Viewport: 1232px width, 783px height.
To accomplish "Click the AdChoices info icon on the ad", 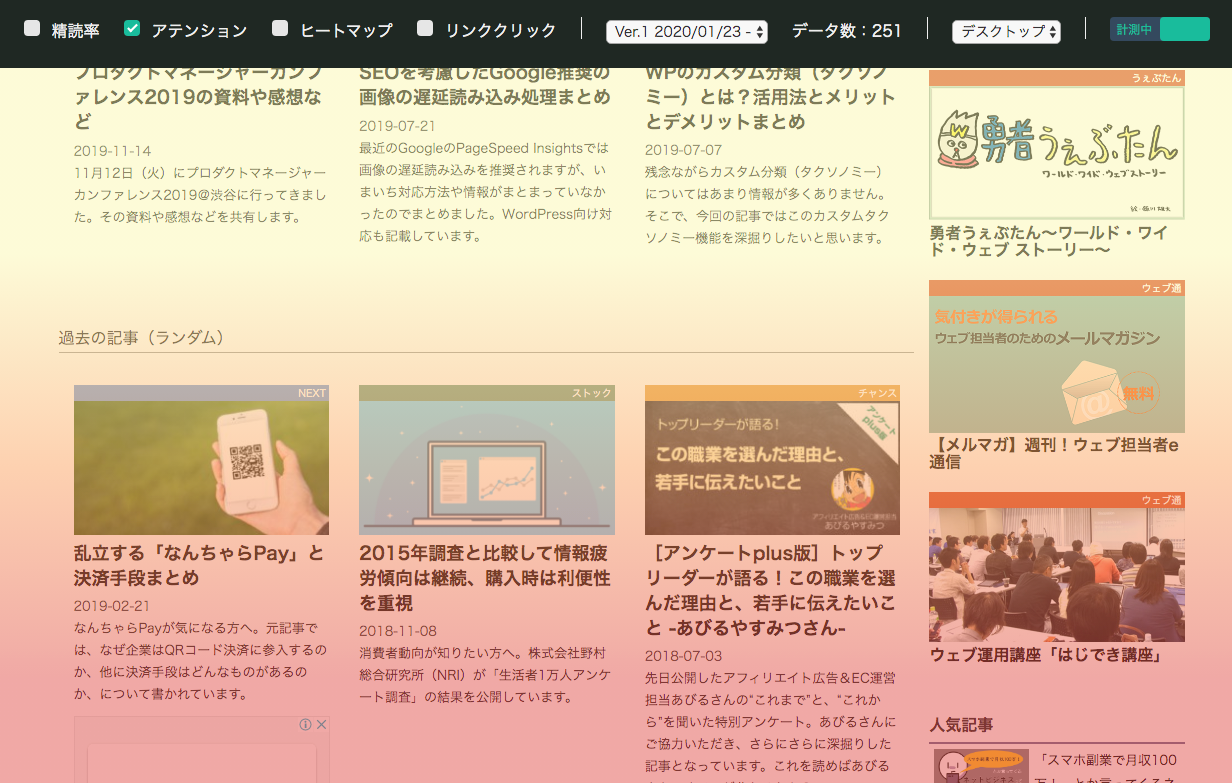I will pos(305,723).
